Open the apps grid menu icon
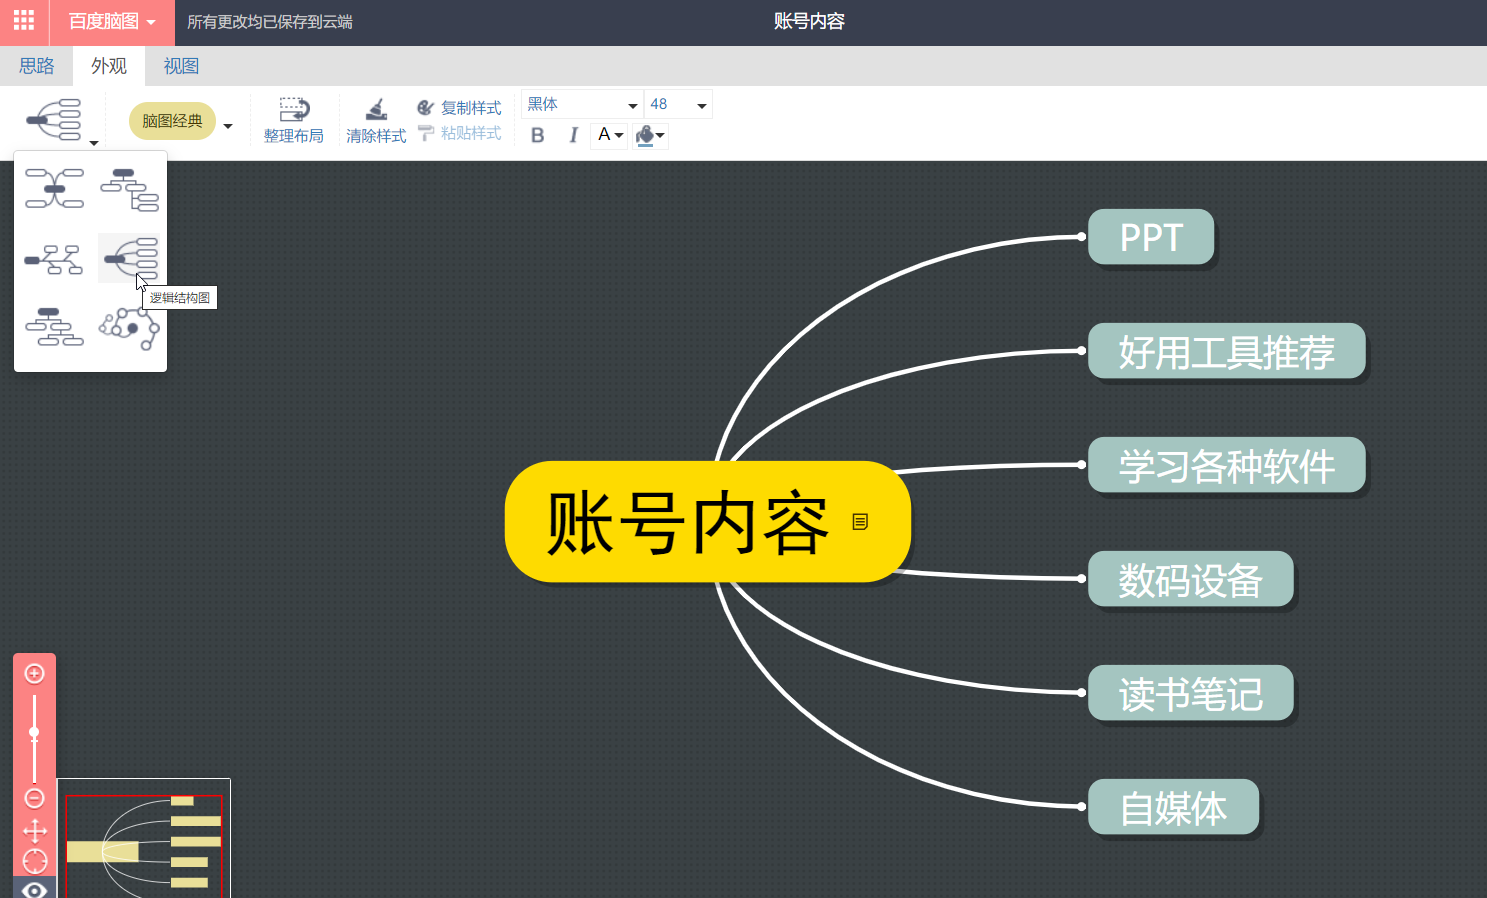 point(24,20)
